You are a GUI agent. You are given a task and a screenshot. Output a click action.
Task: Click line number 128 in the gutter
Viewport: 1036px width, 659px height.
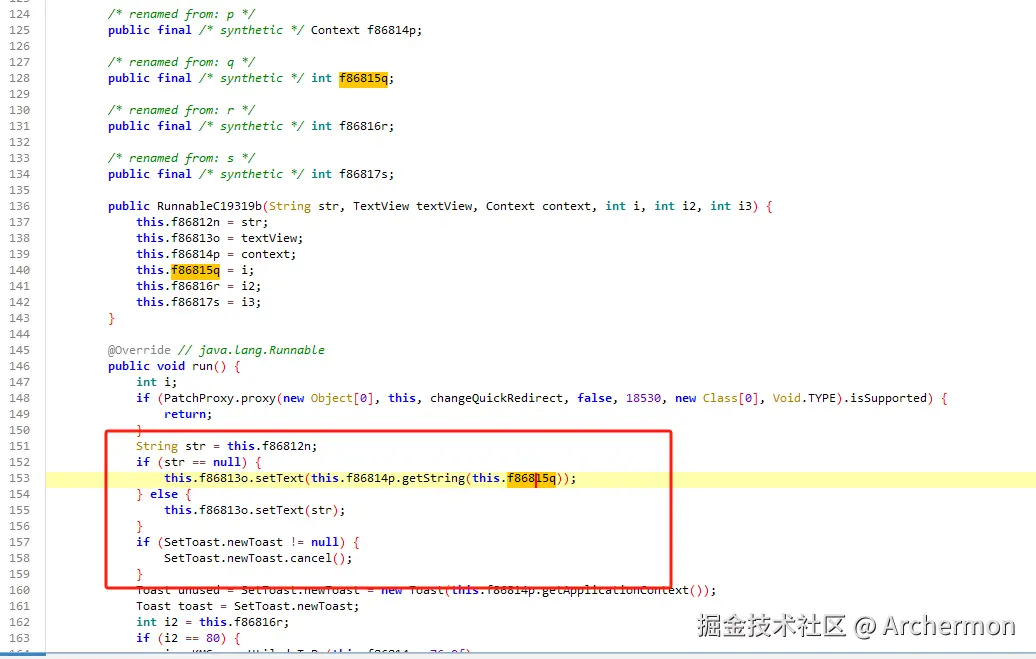point(19,78)
